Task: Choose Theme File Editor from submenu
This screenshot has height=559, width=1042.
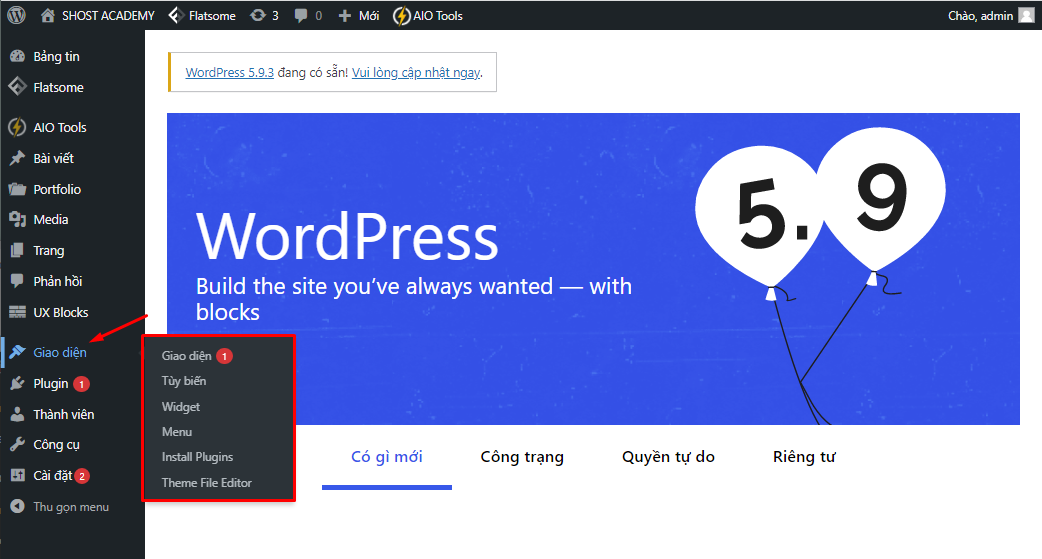Action: tap(207, 483)
